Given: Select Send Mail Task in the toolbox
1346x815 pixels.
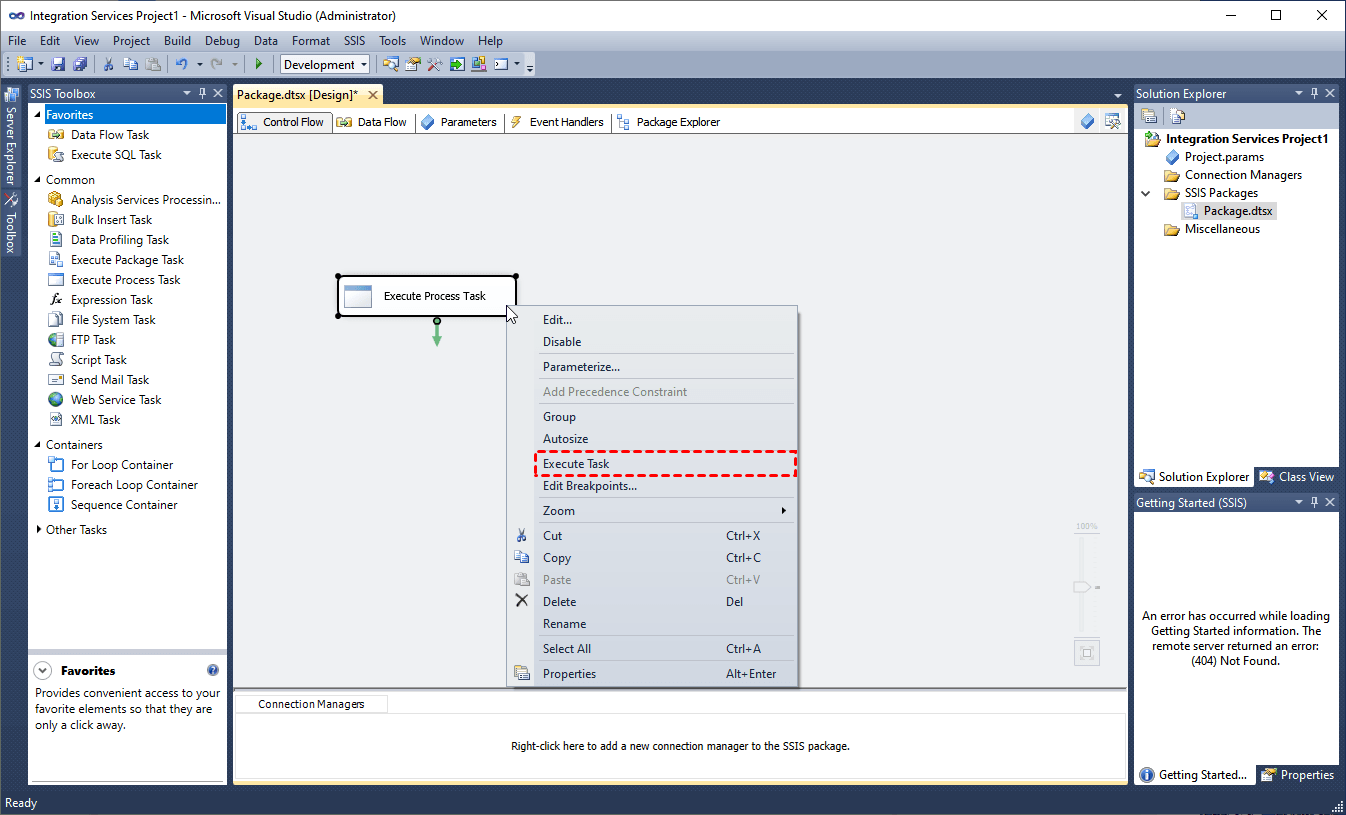Looking at the screenshot, I should coord(110,380).
